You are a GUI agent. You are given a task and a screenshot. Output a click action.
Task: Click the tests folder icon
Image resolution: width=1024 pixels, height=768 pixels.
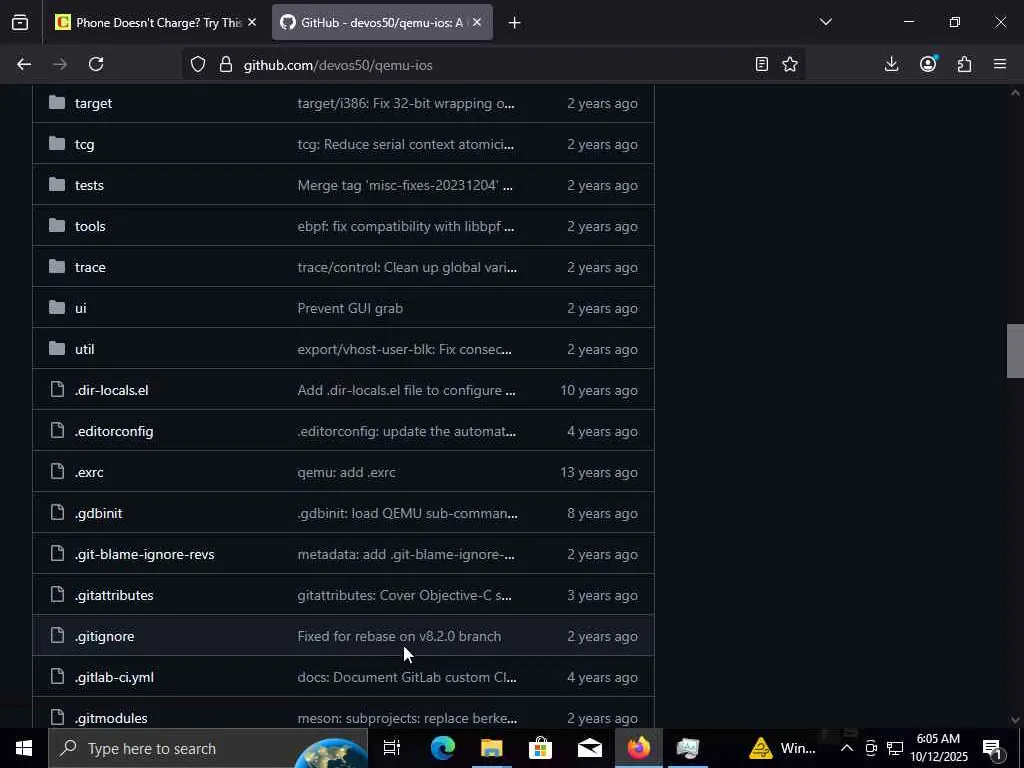57,185
